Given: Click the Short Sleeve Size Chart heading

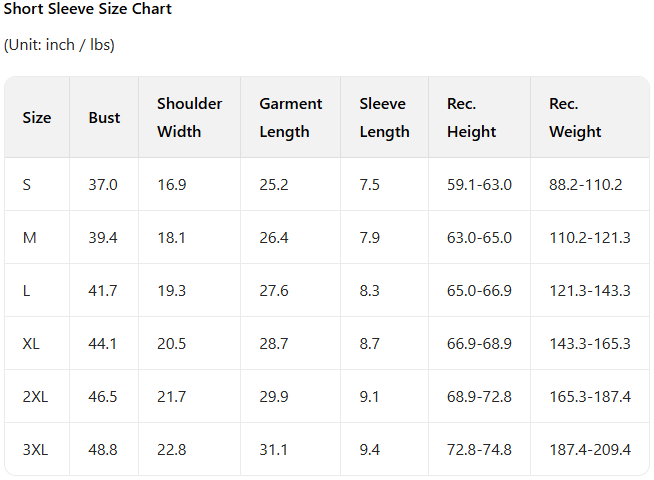Looking at the screenshot, I should click(x=88, y=9).
